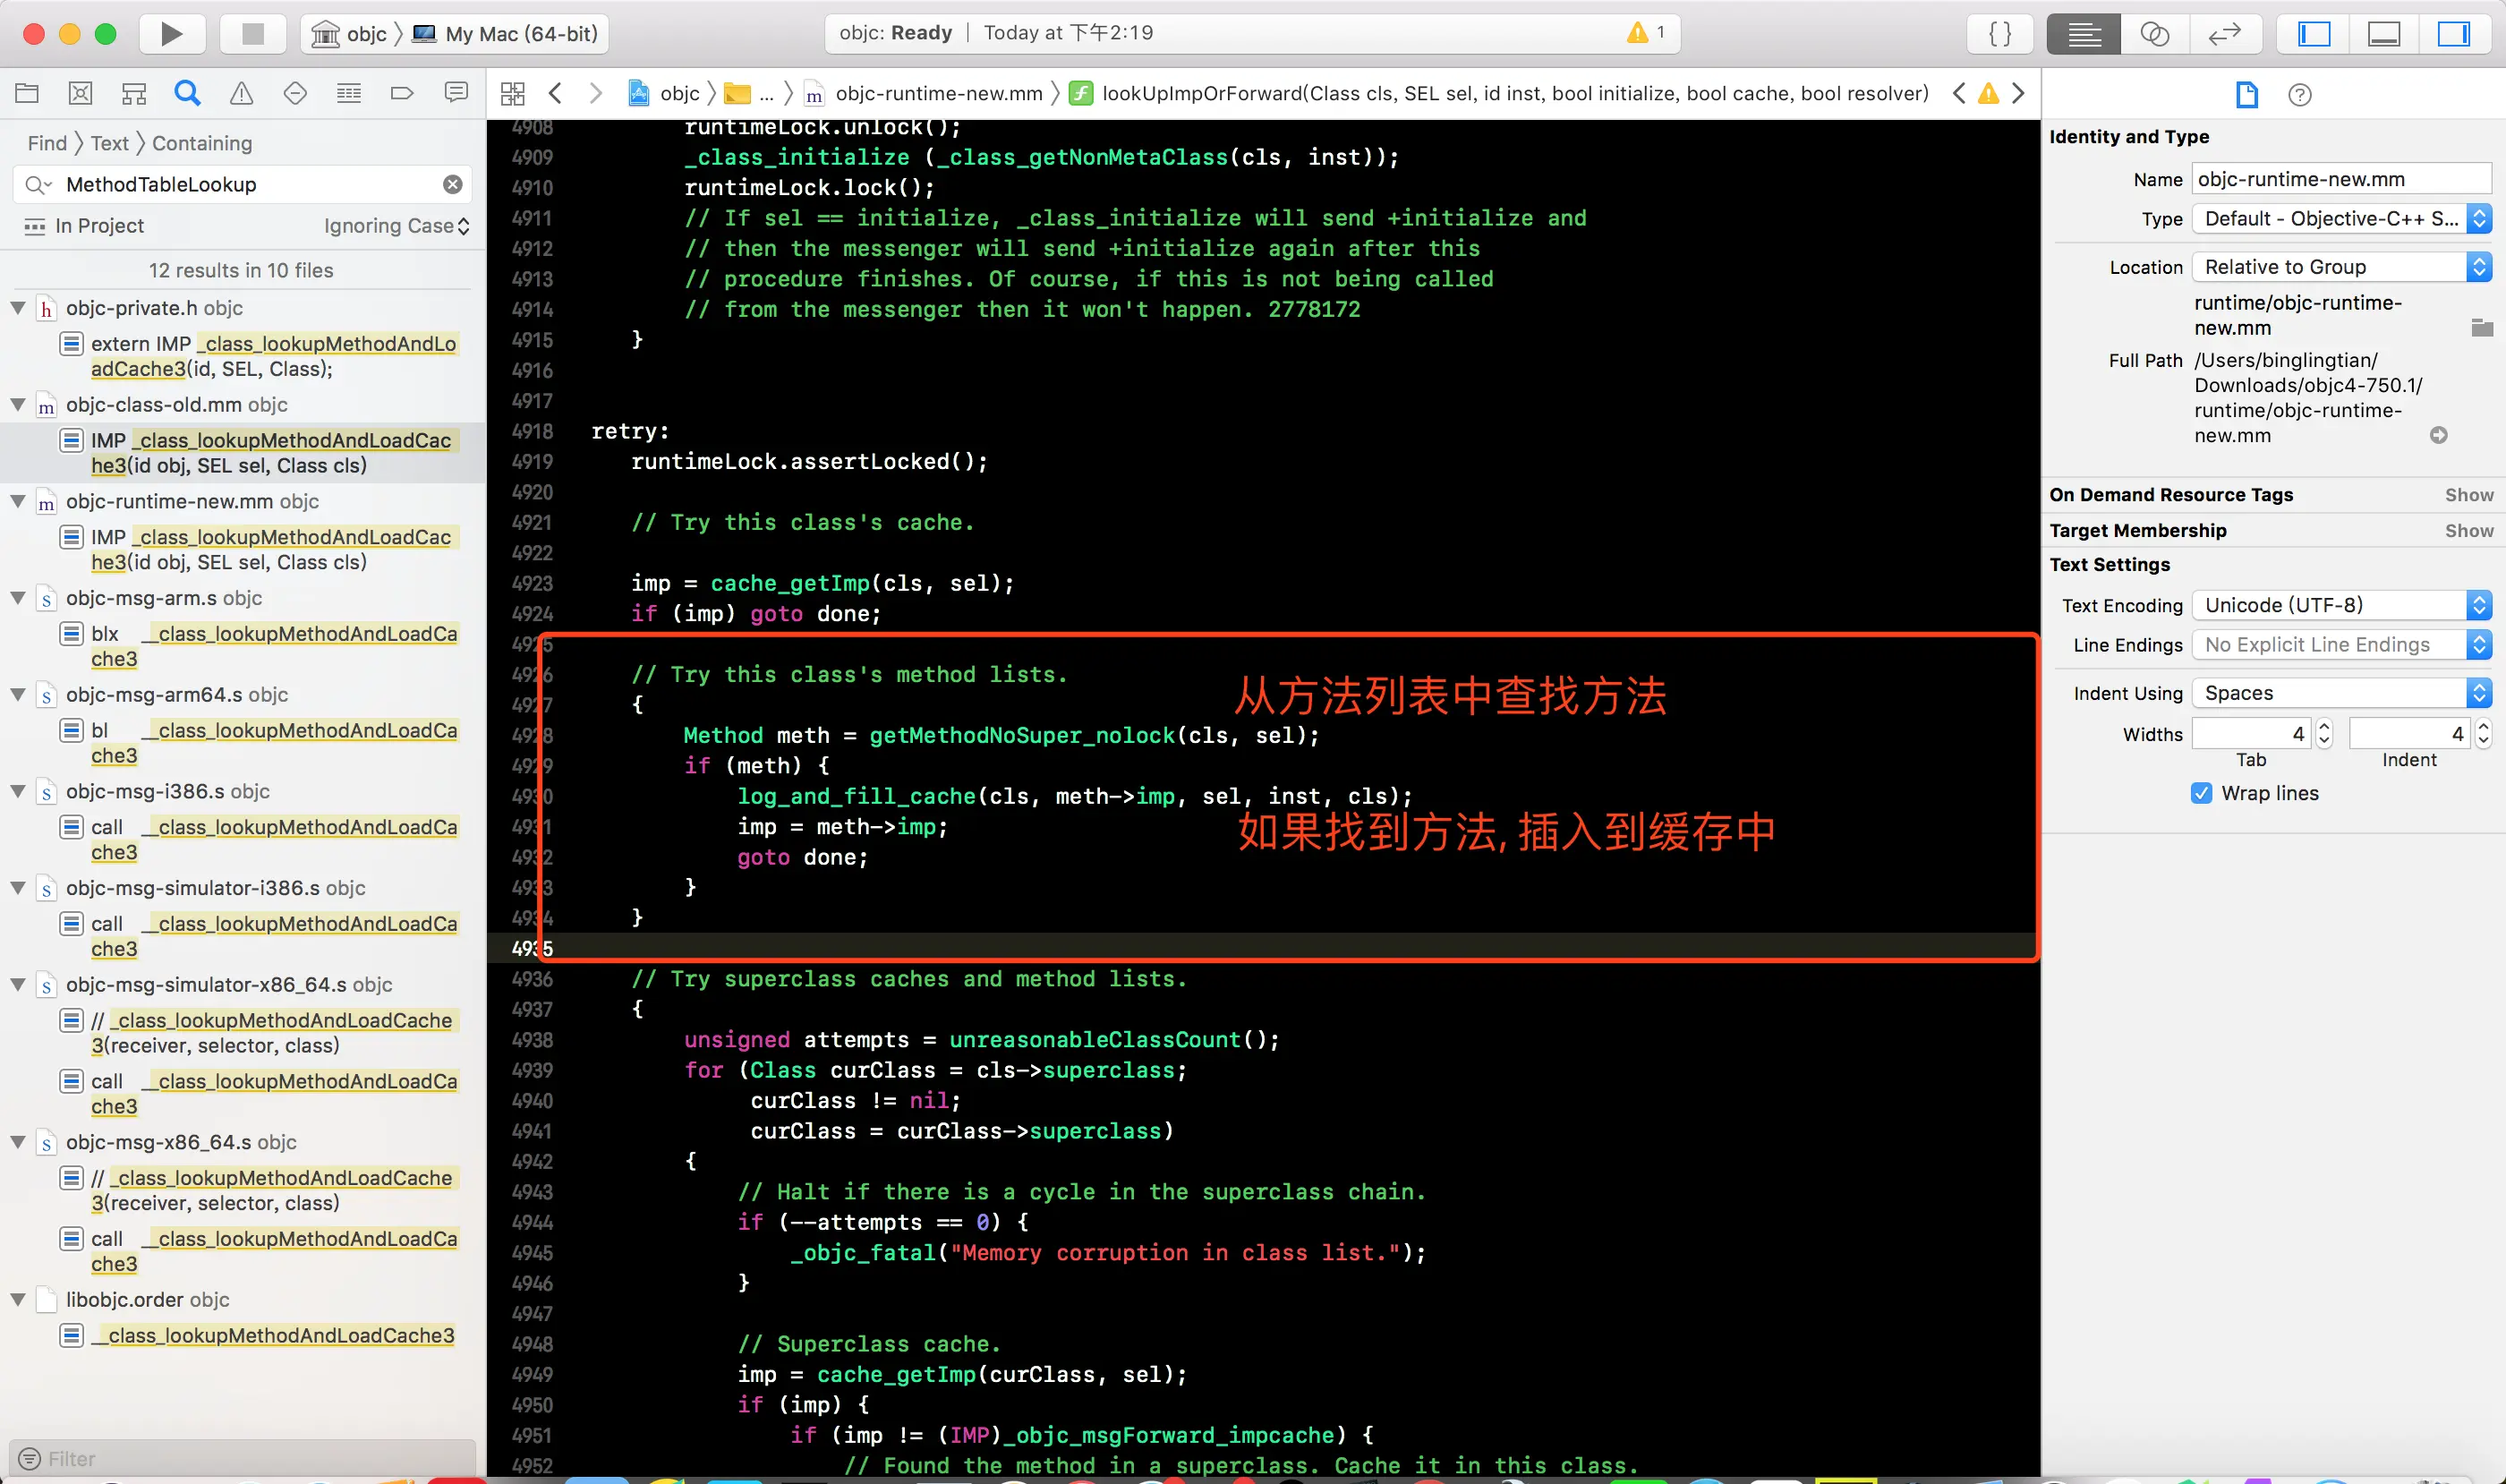Image resolution: width=2506 pixels, height=1484 pixels.
Task: Switch to the Assistant editor
Action: 2154,34
